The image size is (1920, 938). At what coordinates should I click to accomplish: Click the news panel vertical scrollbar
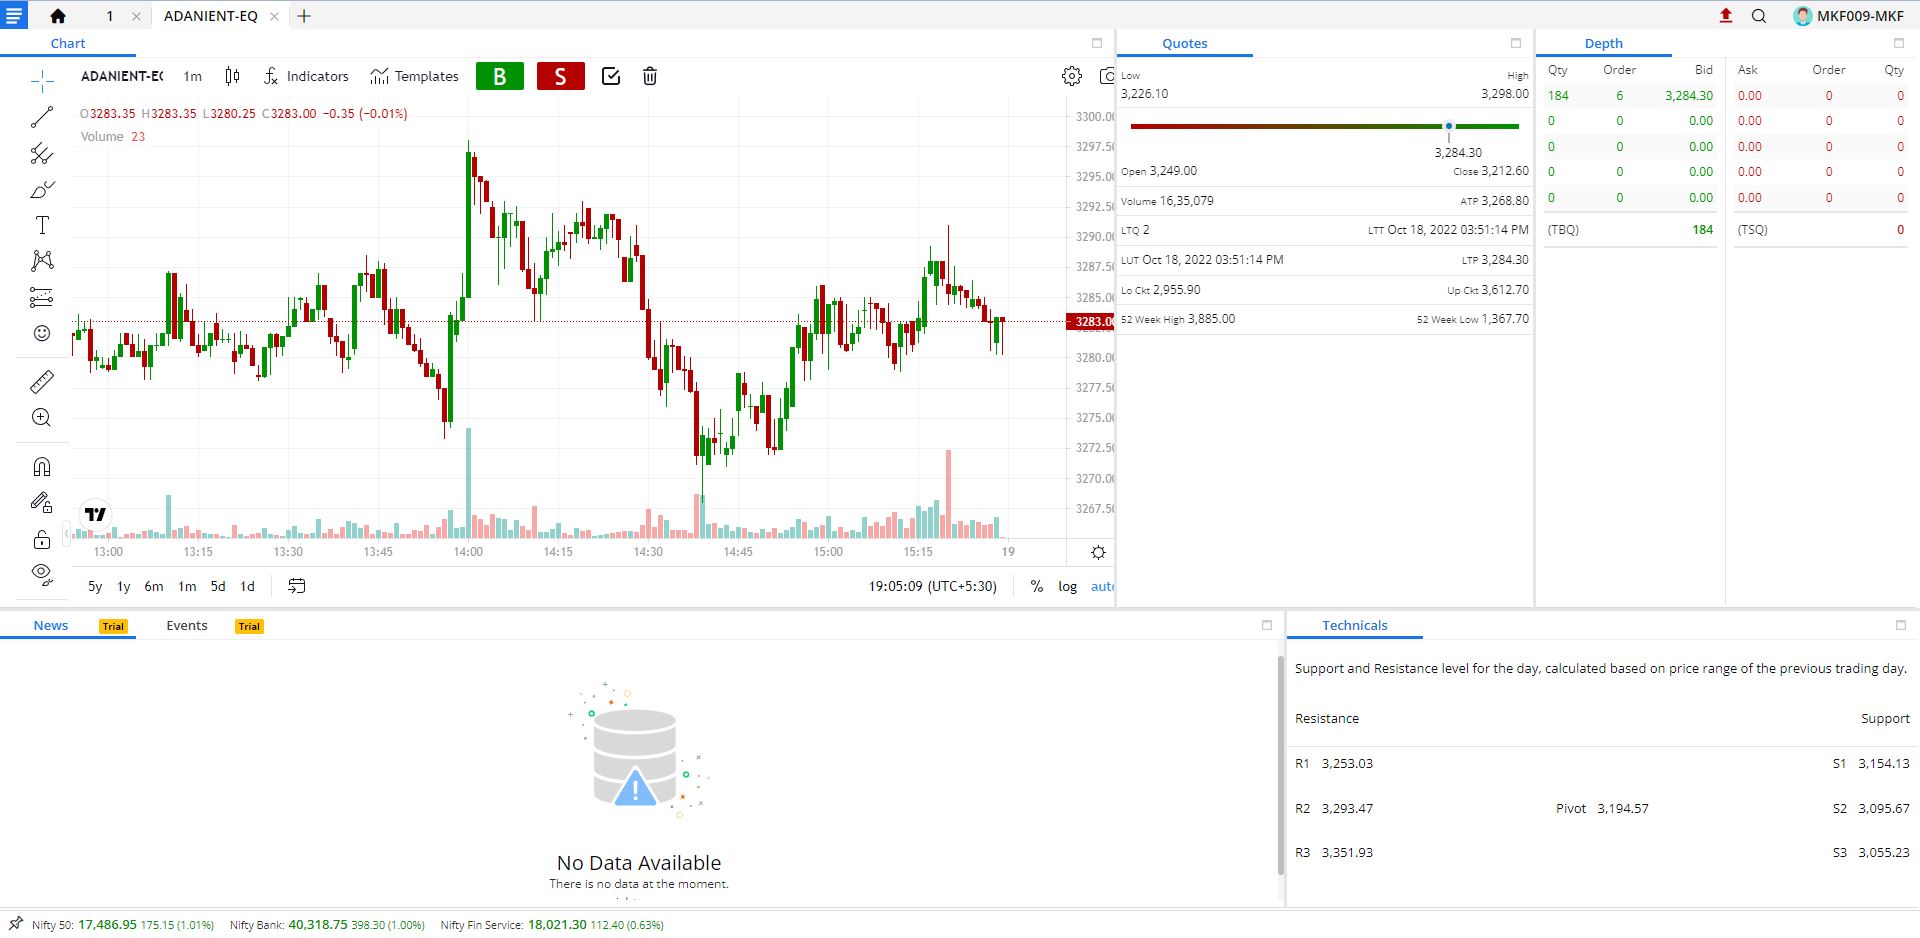pyautogui.click(x=1280, y=765)
